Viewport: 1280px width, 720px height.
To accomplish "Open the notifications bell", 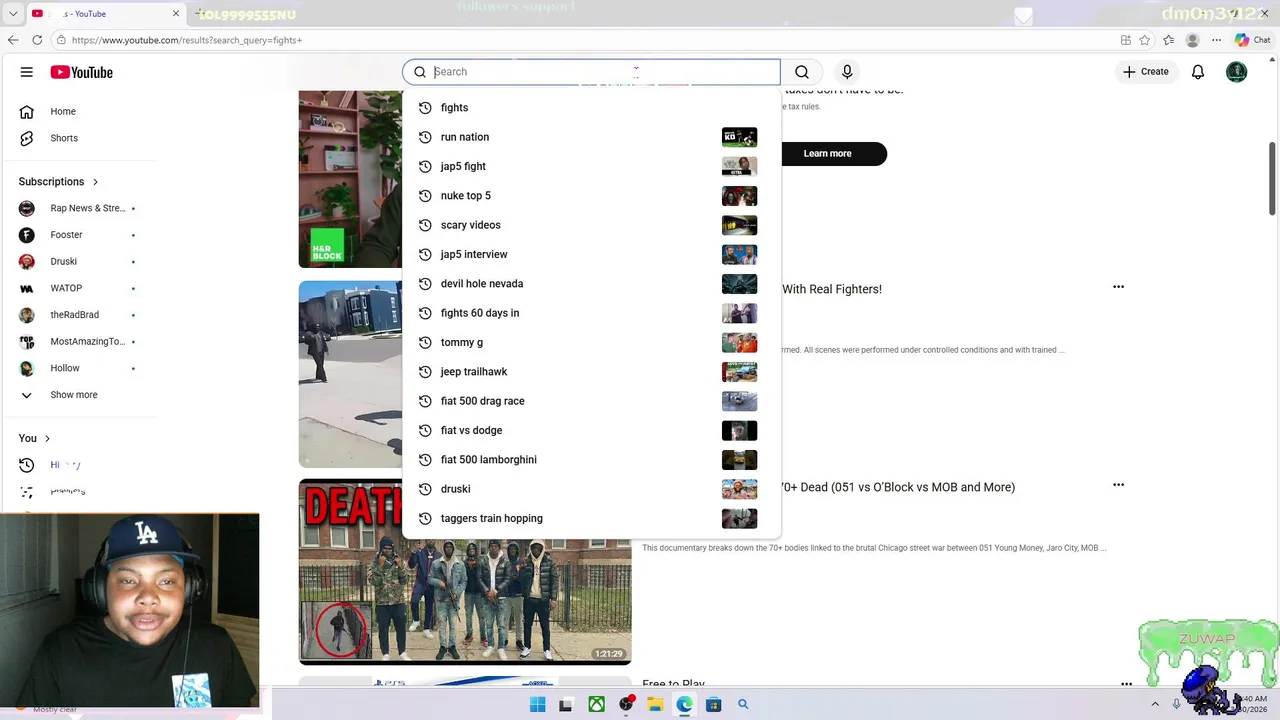I will tap(1198, 72).
